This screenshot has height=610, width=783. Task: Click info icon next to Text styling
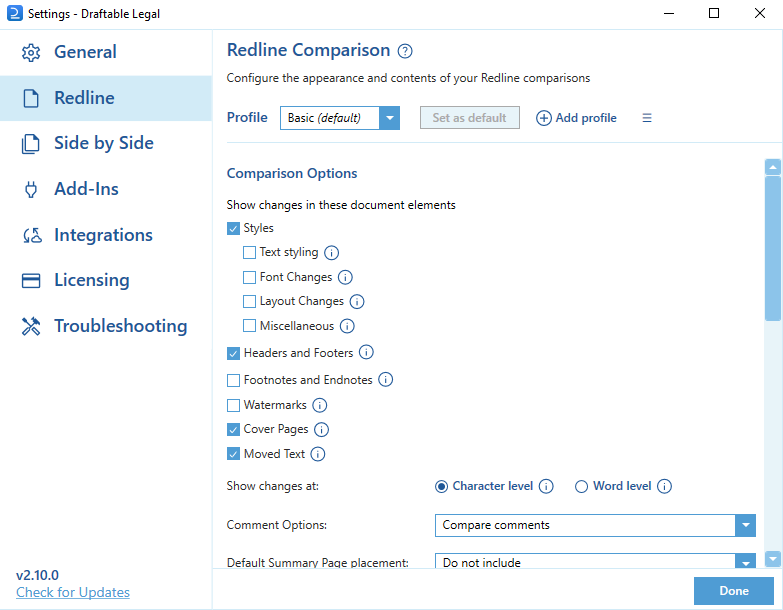point(332,253)
